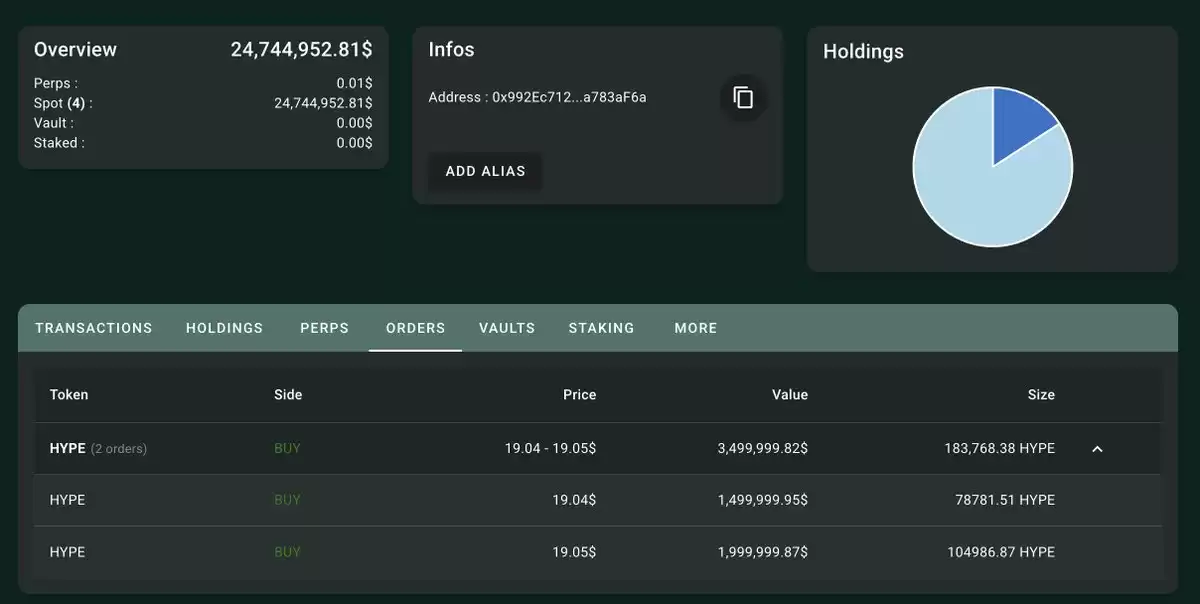Collapse the HYPE 2 orders group chevron

tap(1097, 449)
